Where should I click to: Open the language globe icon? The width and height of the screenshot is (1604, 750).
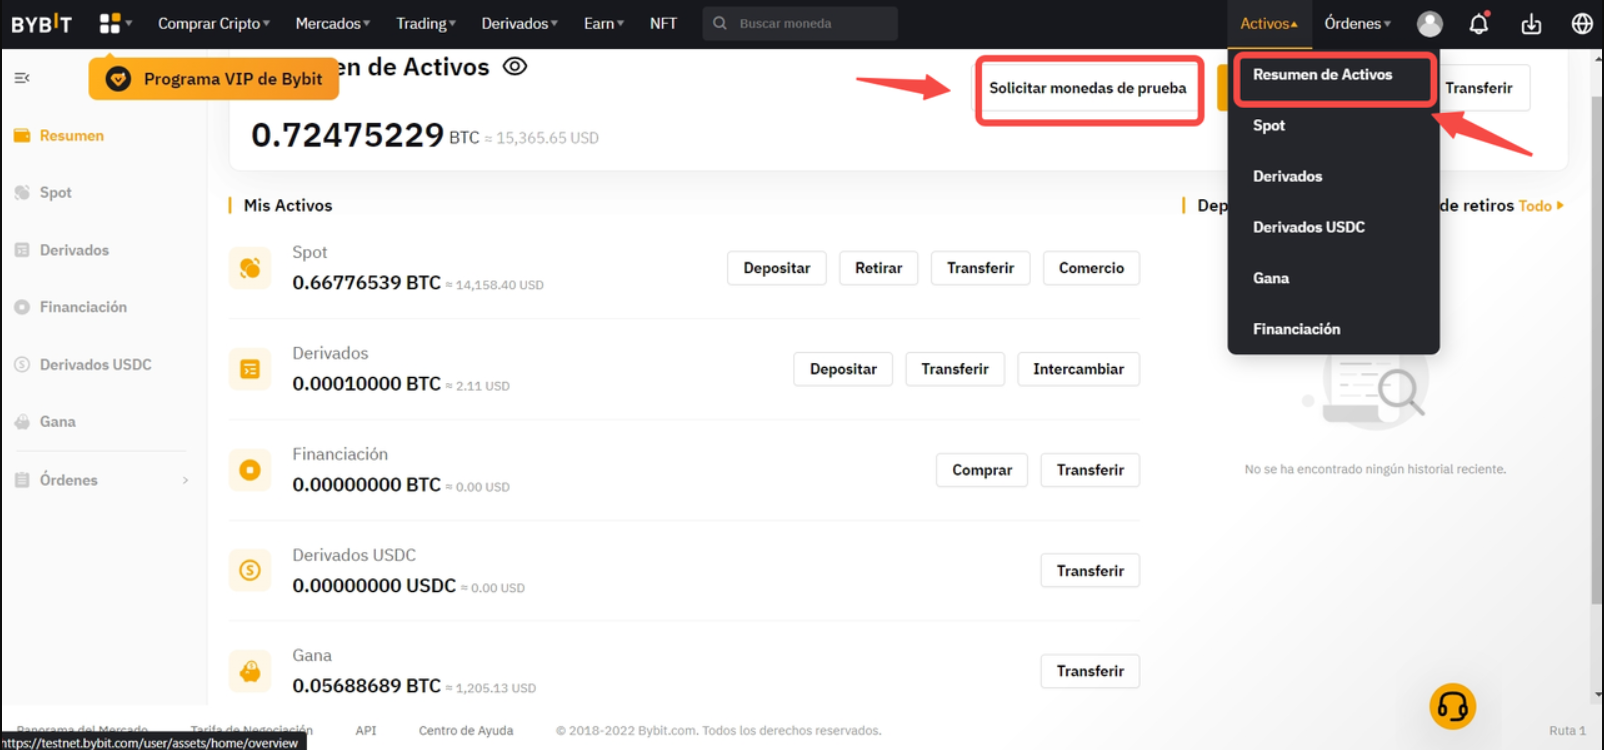pos(1582,24)
